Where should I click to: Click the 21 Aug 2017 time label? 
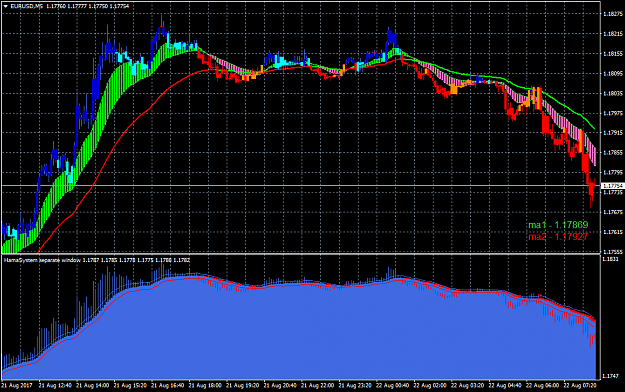(17, 386)
